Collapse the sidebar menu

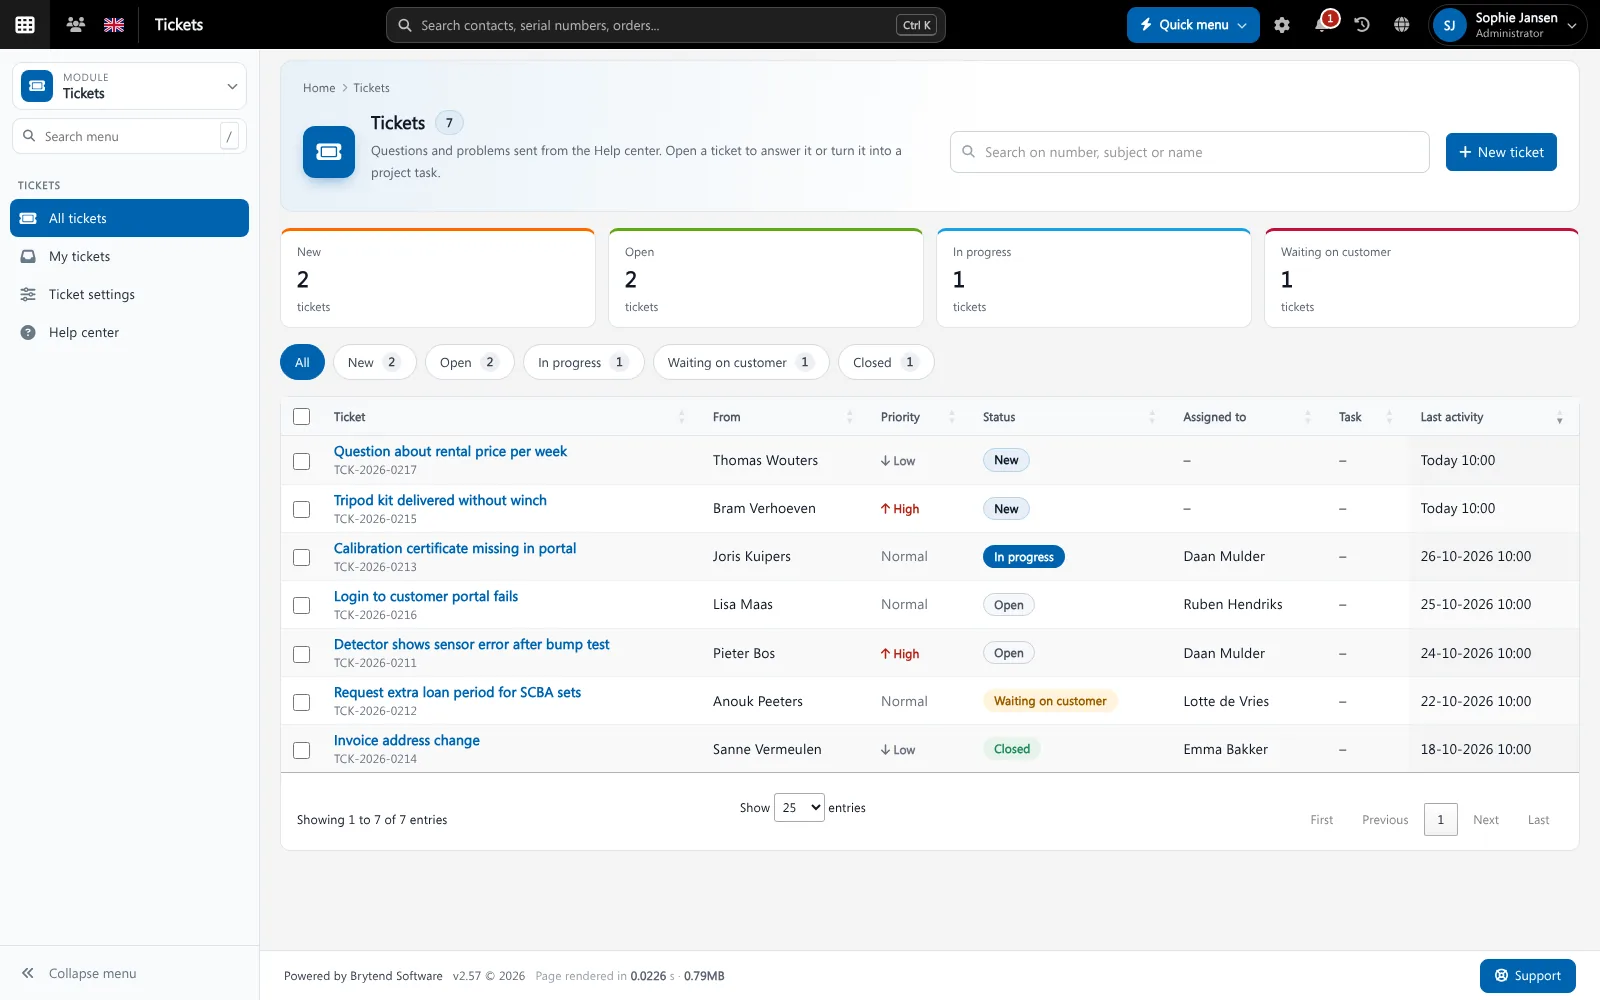[x=79, y=973]
